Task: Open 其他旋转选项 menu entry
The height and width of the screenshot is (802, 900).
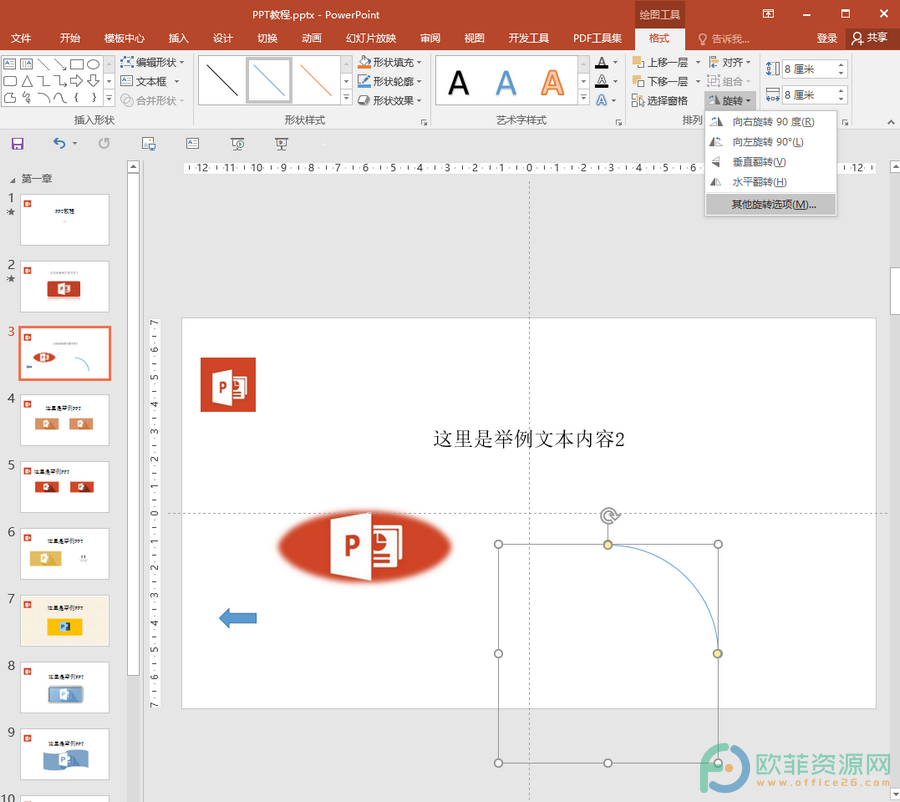Action: [770, 204]
